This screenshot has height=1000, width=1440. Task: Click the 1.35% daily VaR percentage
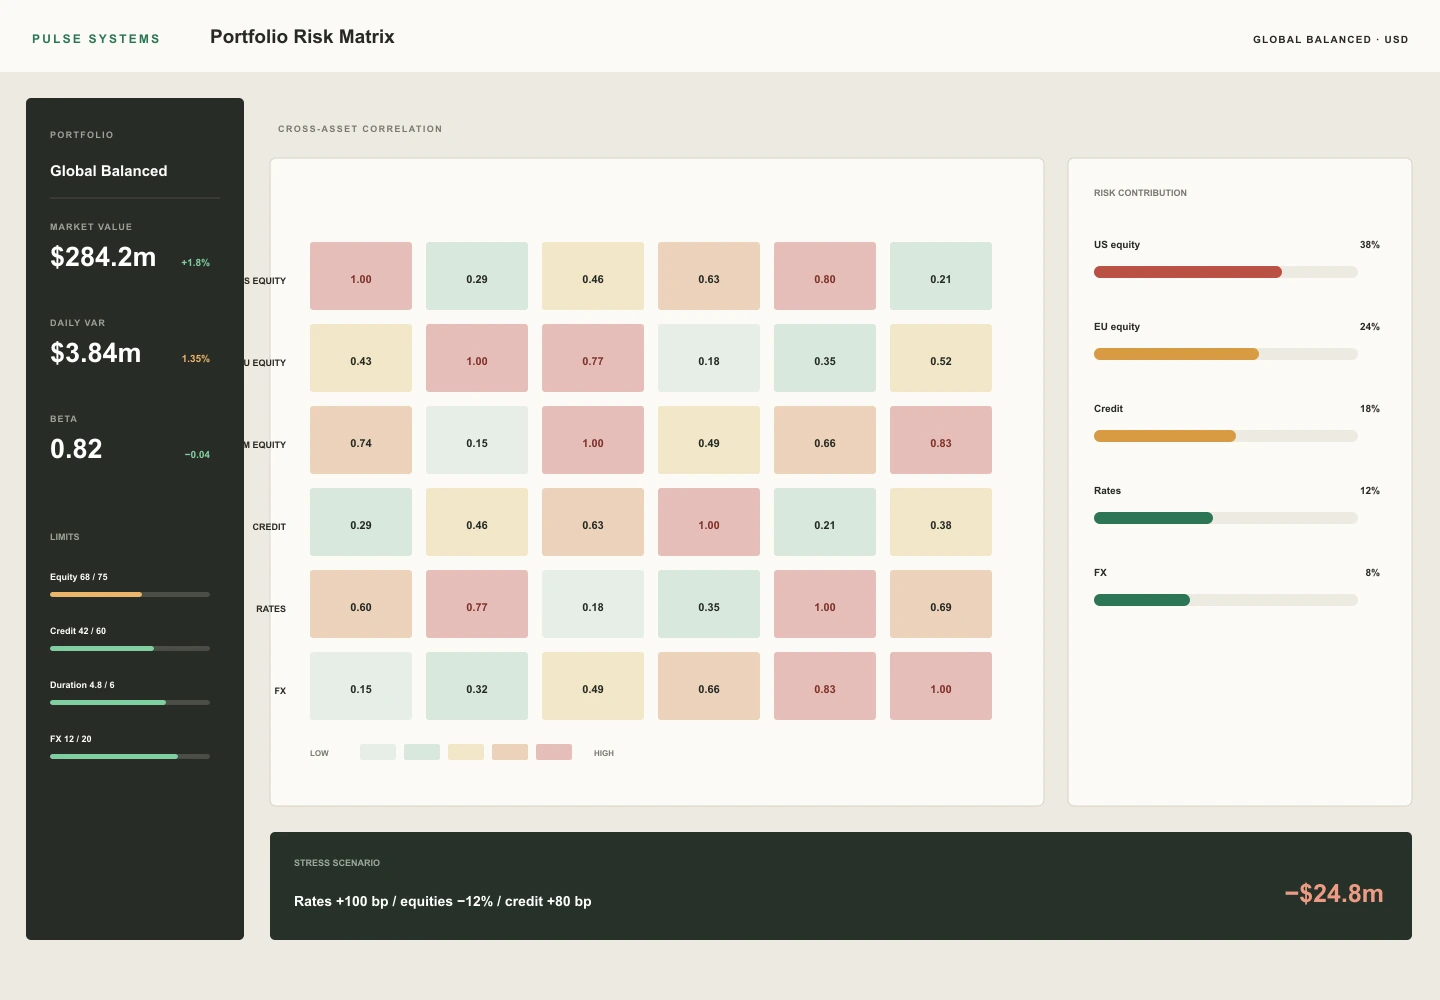[x=196, y=359]
